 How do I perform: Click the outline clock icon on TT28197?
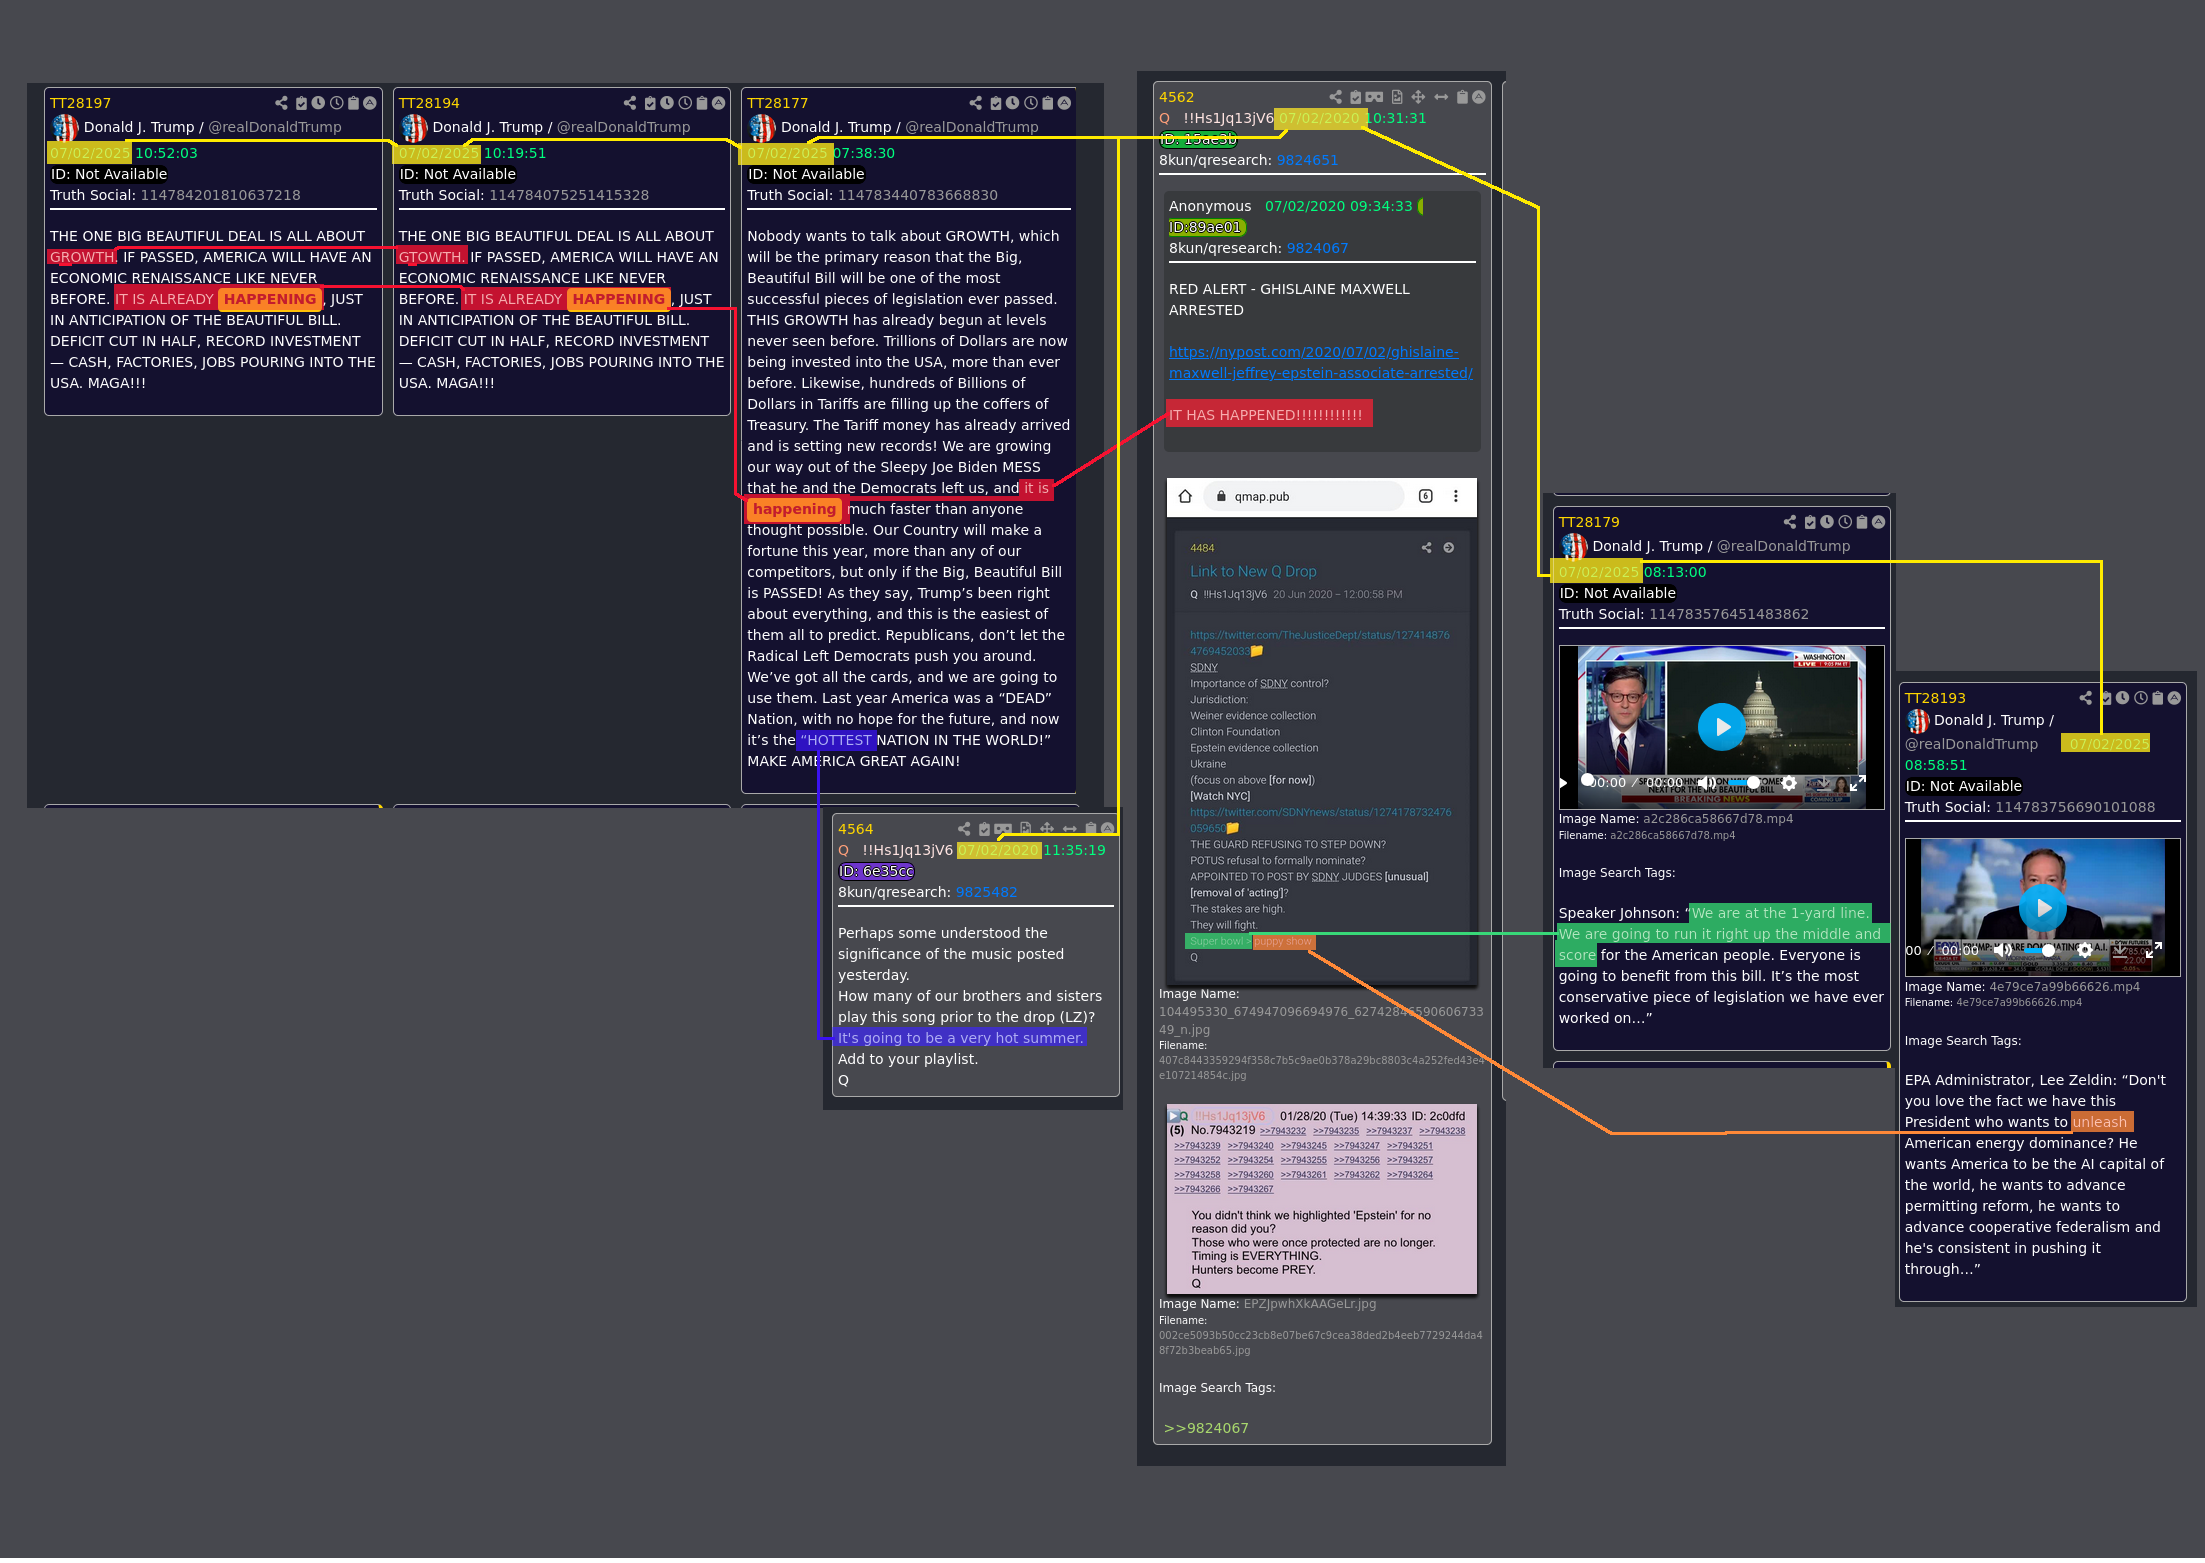point(336,103)
